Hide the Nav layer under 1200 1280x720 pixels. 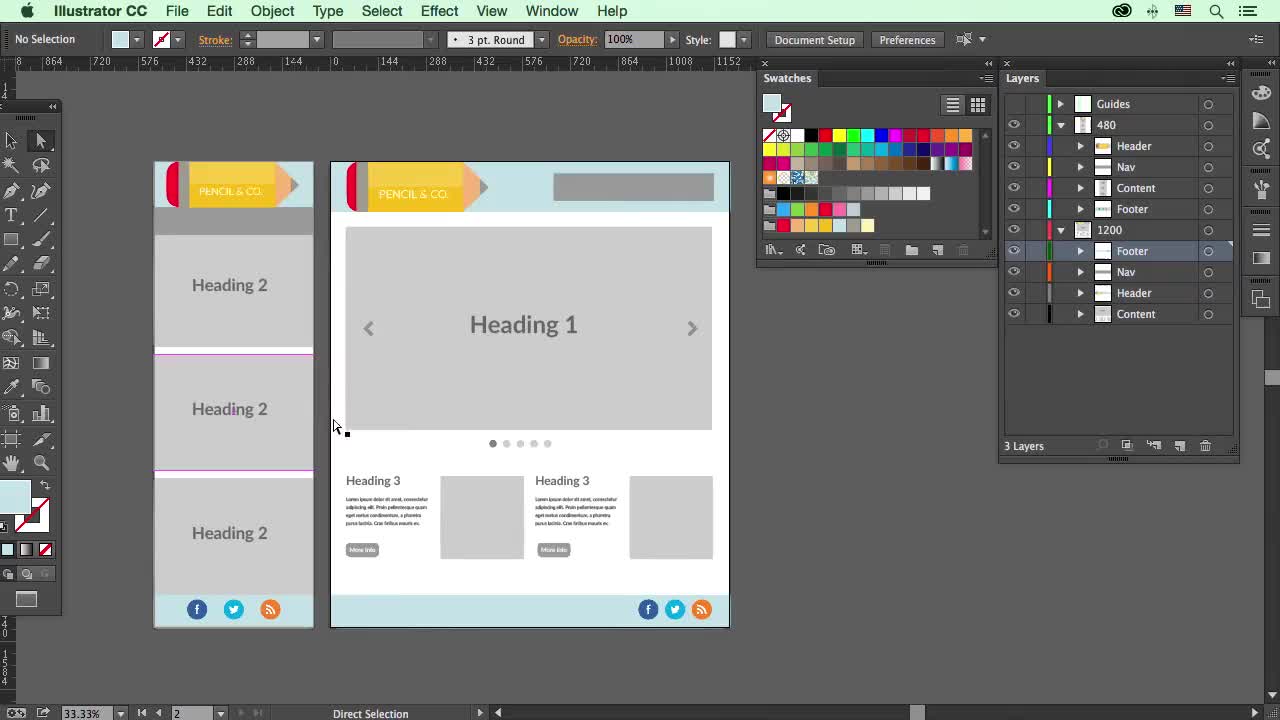point(1014,271)
